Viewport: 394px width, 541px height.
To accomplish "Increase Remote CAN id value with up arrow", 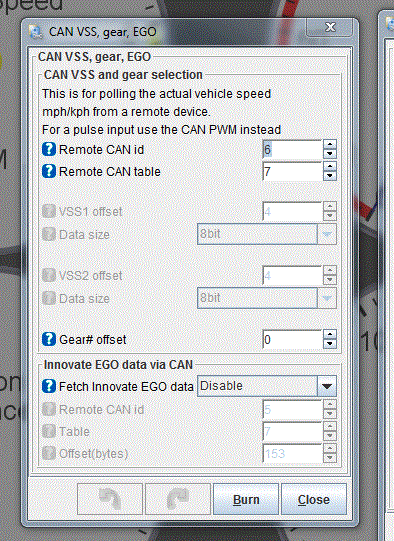I will [330, 145].
